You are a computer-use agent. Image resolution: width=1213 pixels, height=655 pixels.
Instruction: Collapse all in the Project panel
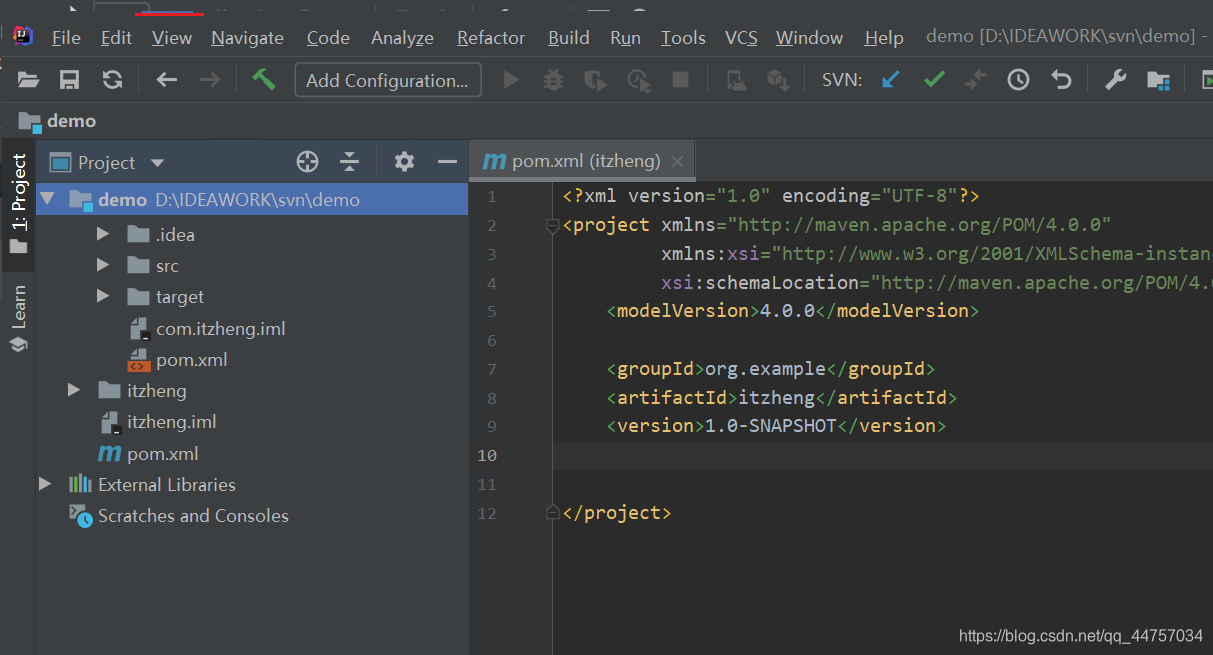click(x=349, y=162)
